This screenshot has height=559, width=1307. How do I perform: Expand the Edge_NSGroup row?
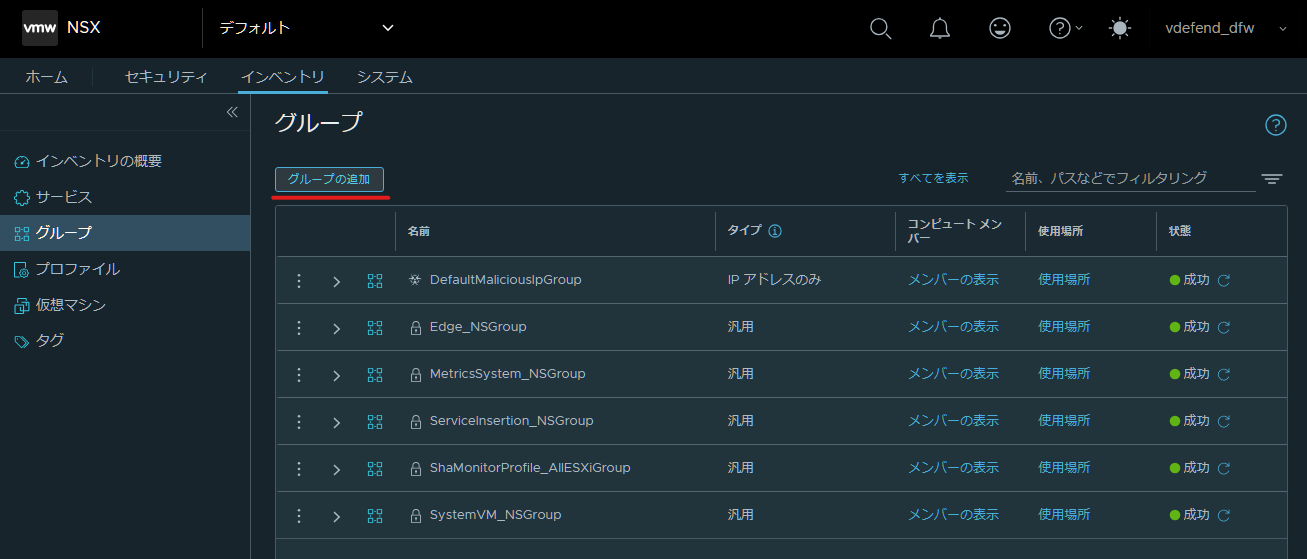click(337, 329)
